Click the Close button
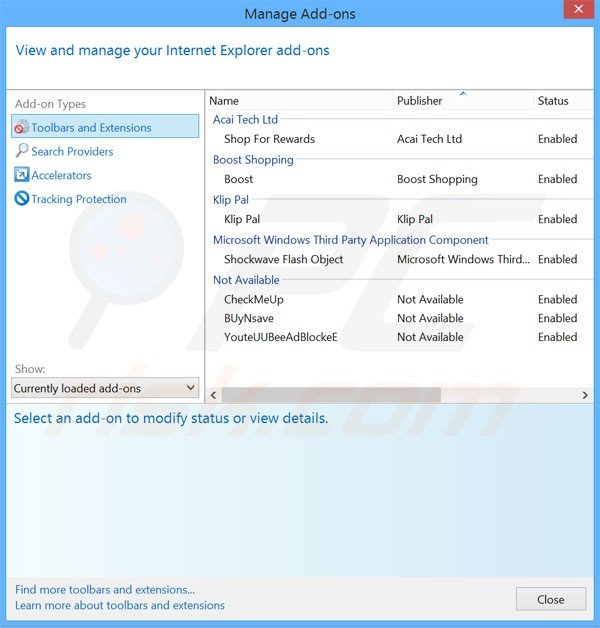This screenshot has width=600, height=628. [x=551, y=599]
